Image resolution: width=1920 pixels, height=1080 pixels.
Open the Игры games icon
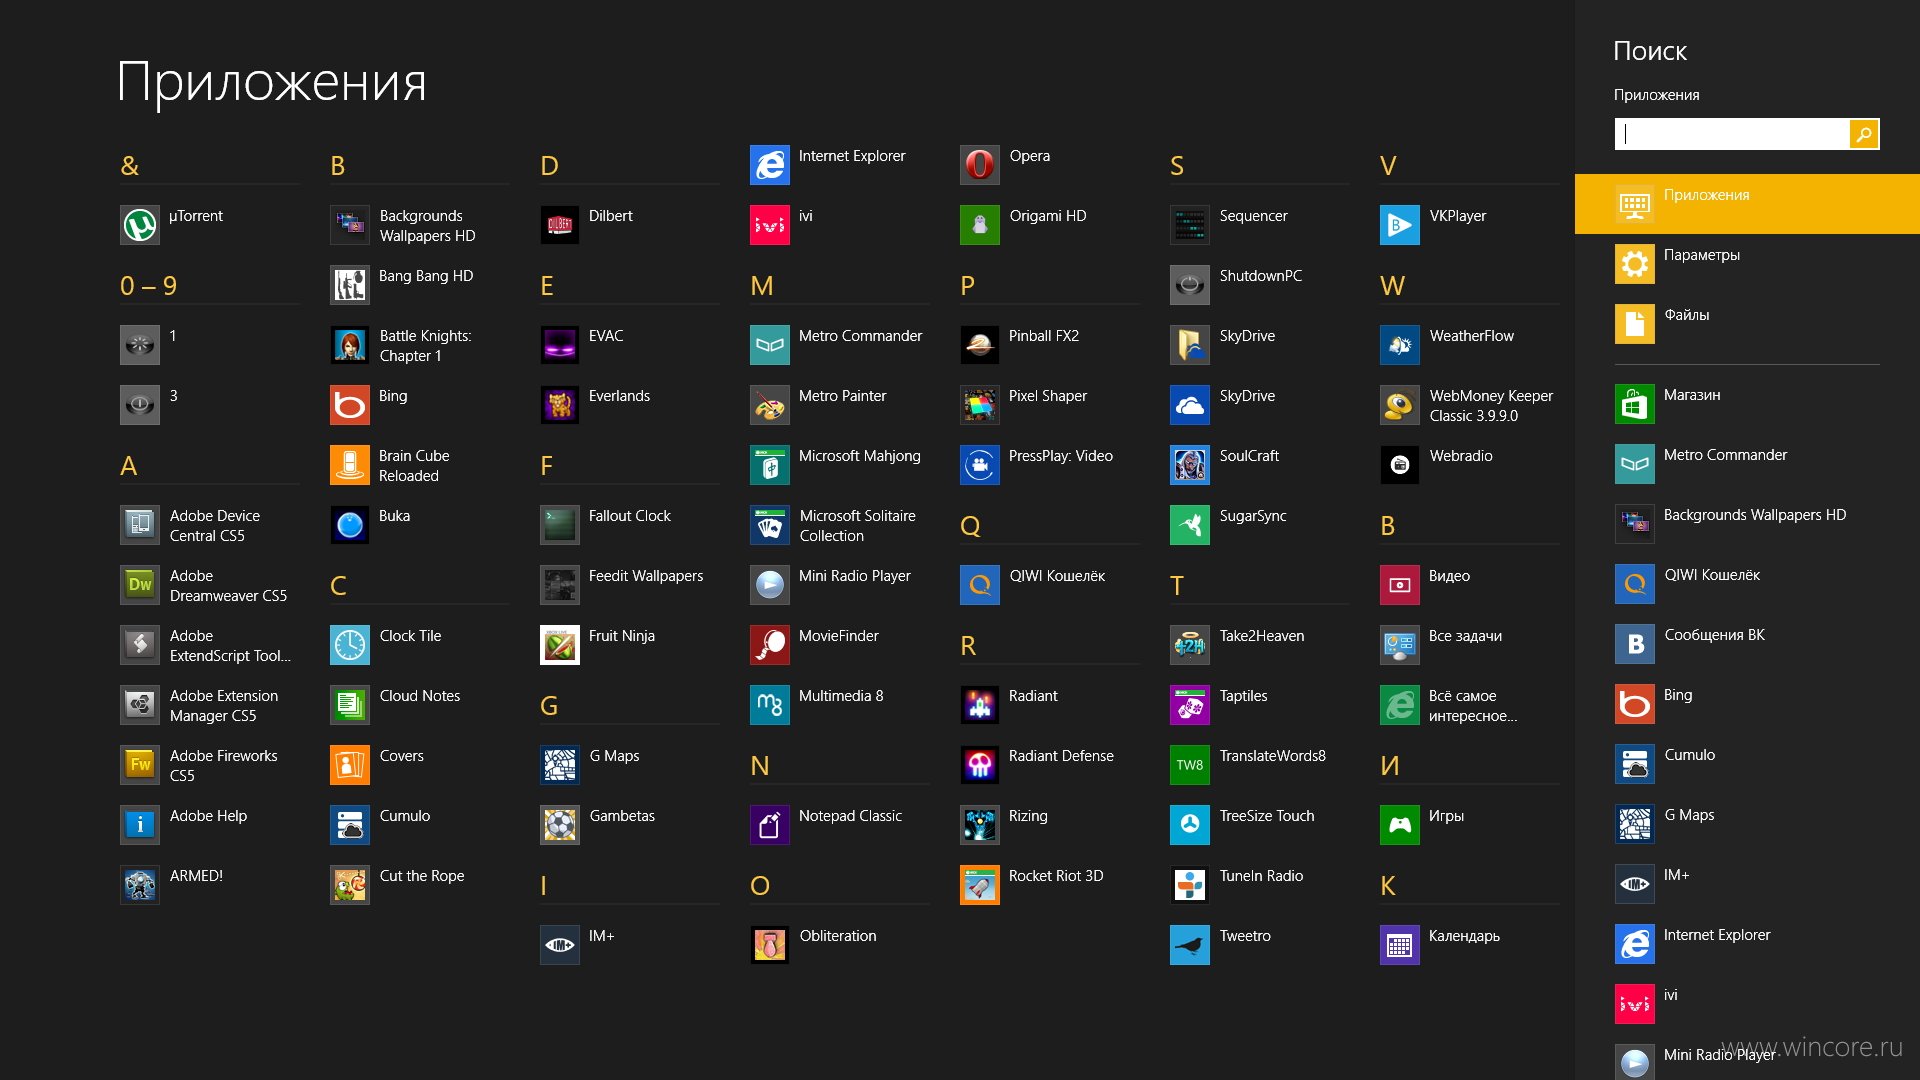[x=1400, y=825]
